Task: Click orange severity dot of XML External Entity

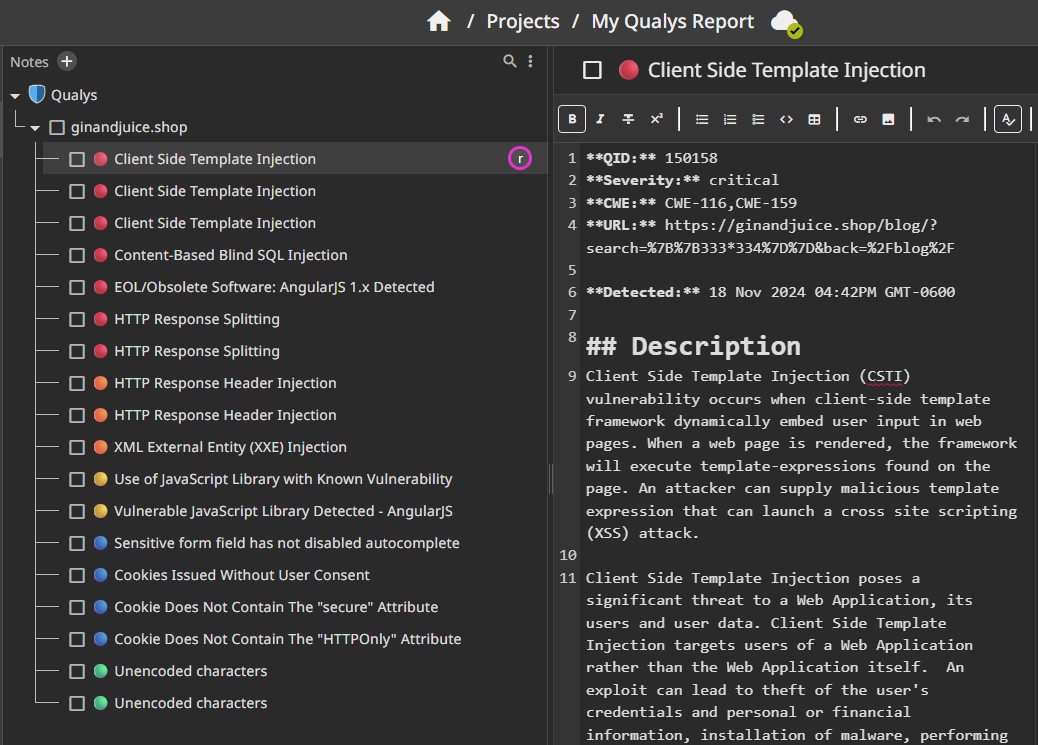Action: coord(101,447)
